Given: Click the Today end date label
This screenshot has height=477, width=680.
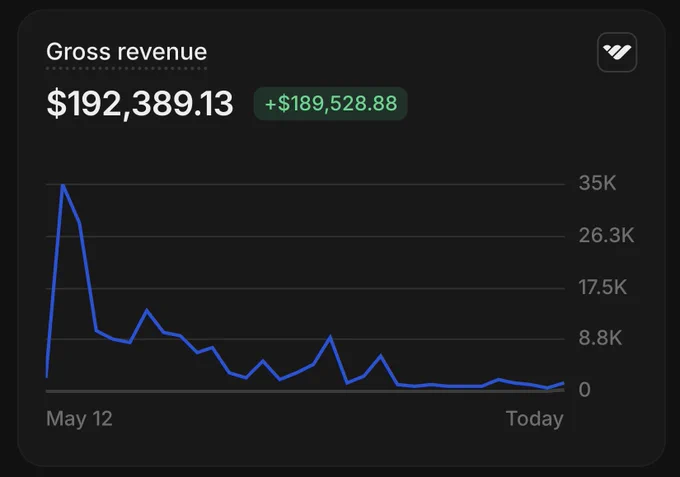Looking at the screenshot, I should click(x=535, y=419).
